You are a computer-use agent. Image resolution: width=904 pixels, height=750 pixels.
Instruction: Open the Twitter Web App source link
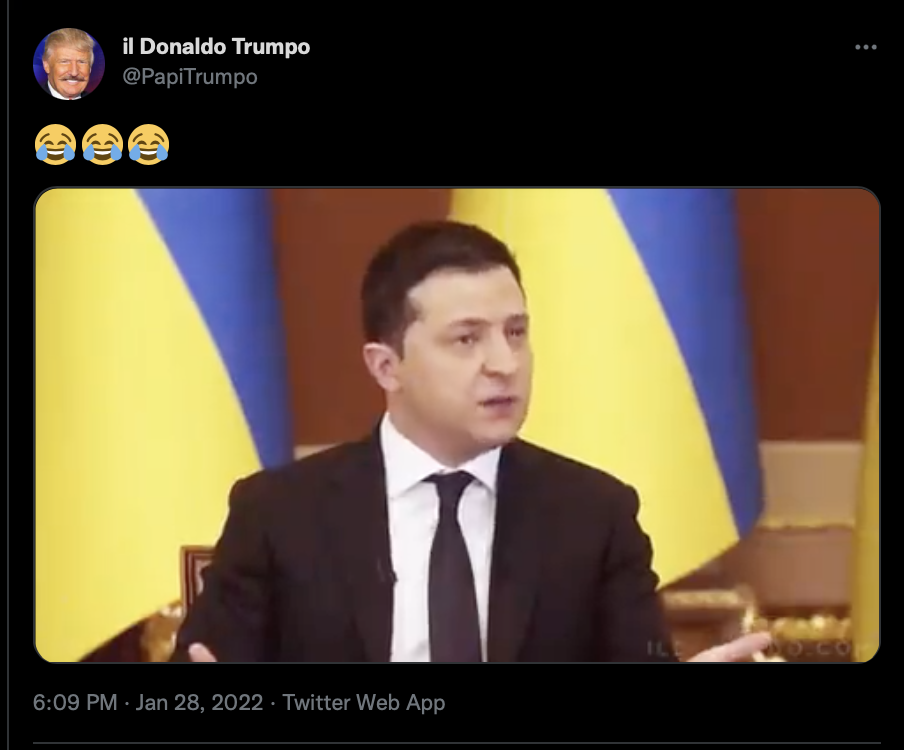click(364, 702)
